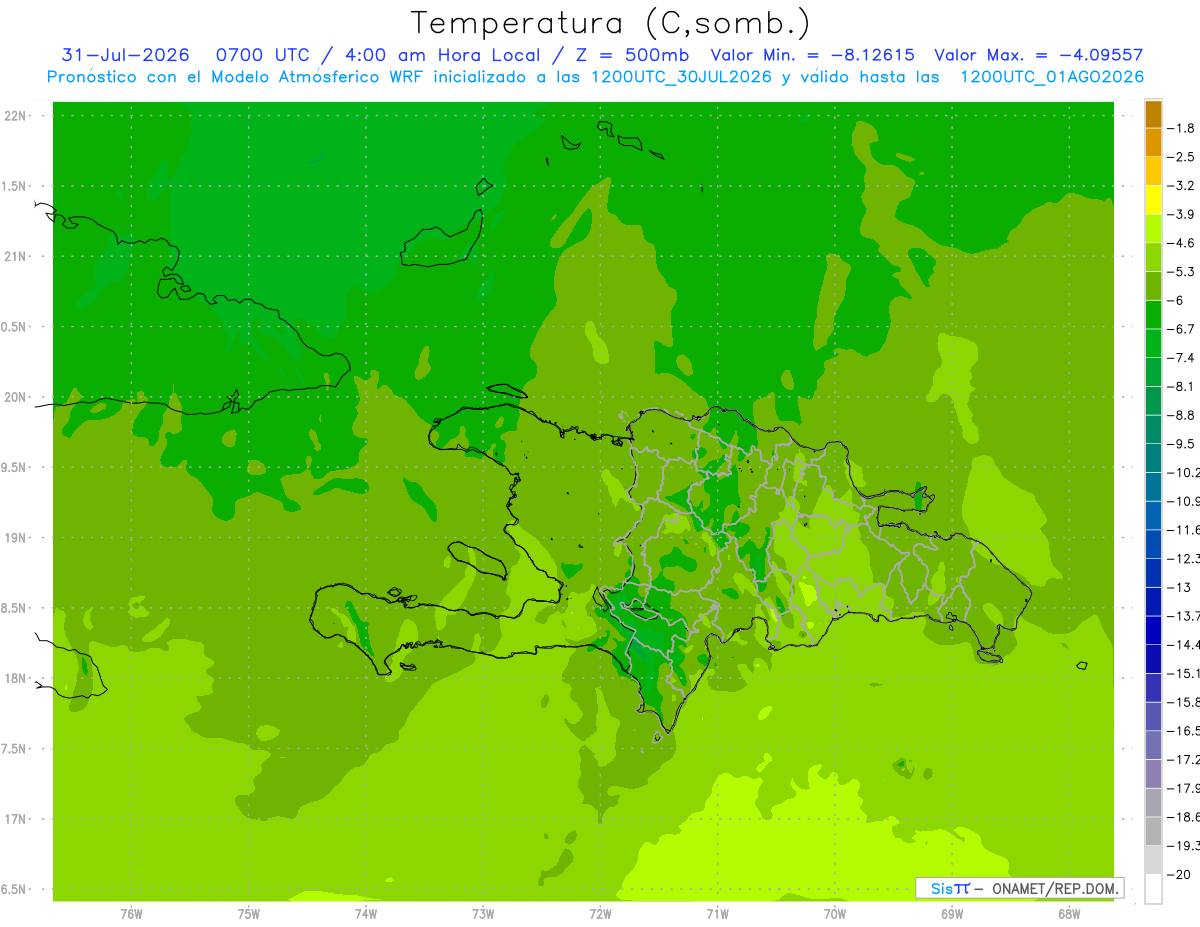1200x927 pixels.
Task: Click the 'Valor Min. = -8.12615' text
Action: (813, 55)
